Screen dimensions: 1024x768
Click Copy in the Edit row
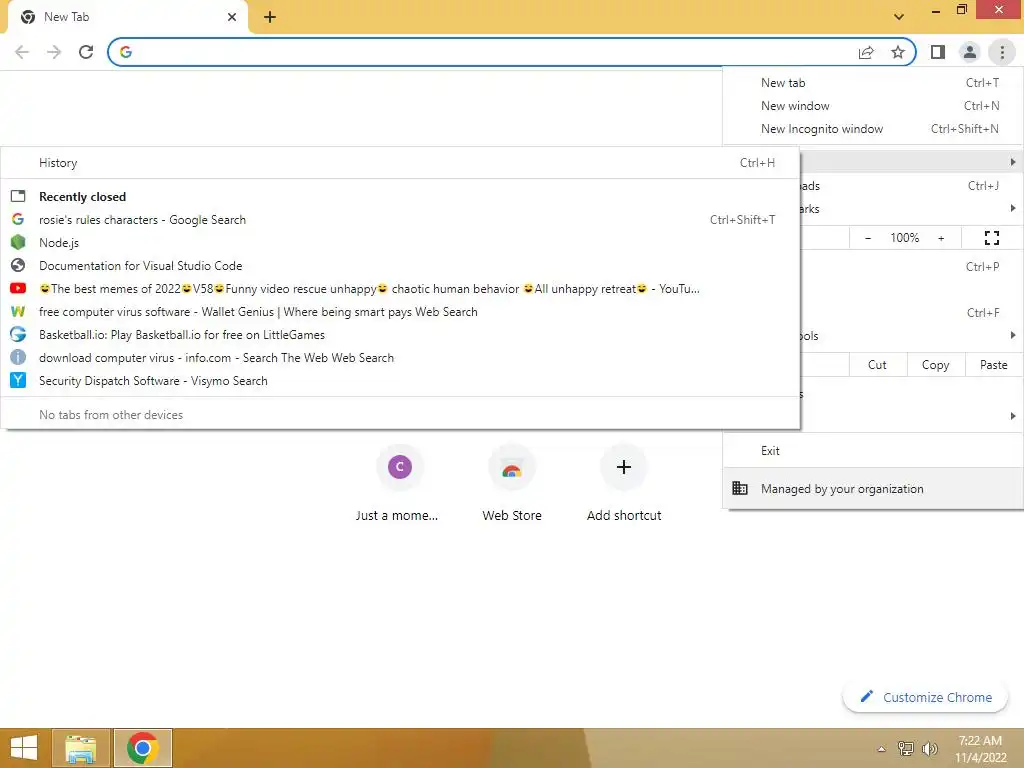click(x=935, y=365)
